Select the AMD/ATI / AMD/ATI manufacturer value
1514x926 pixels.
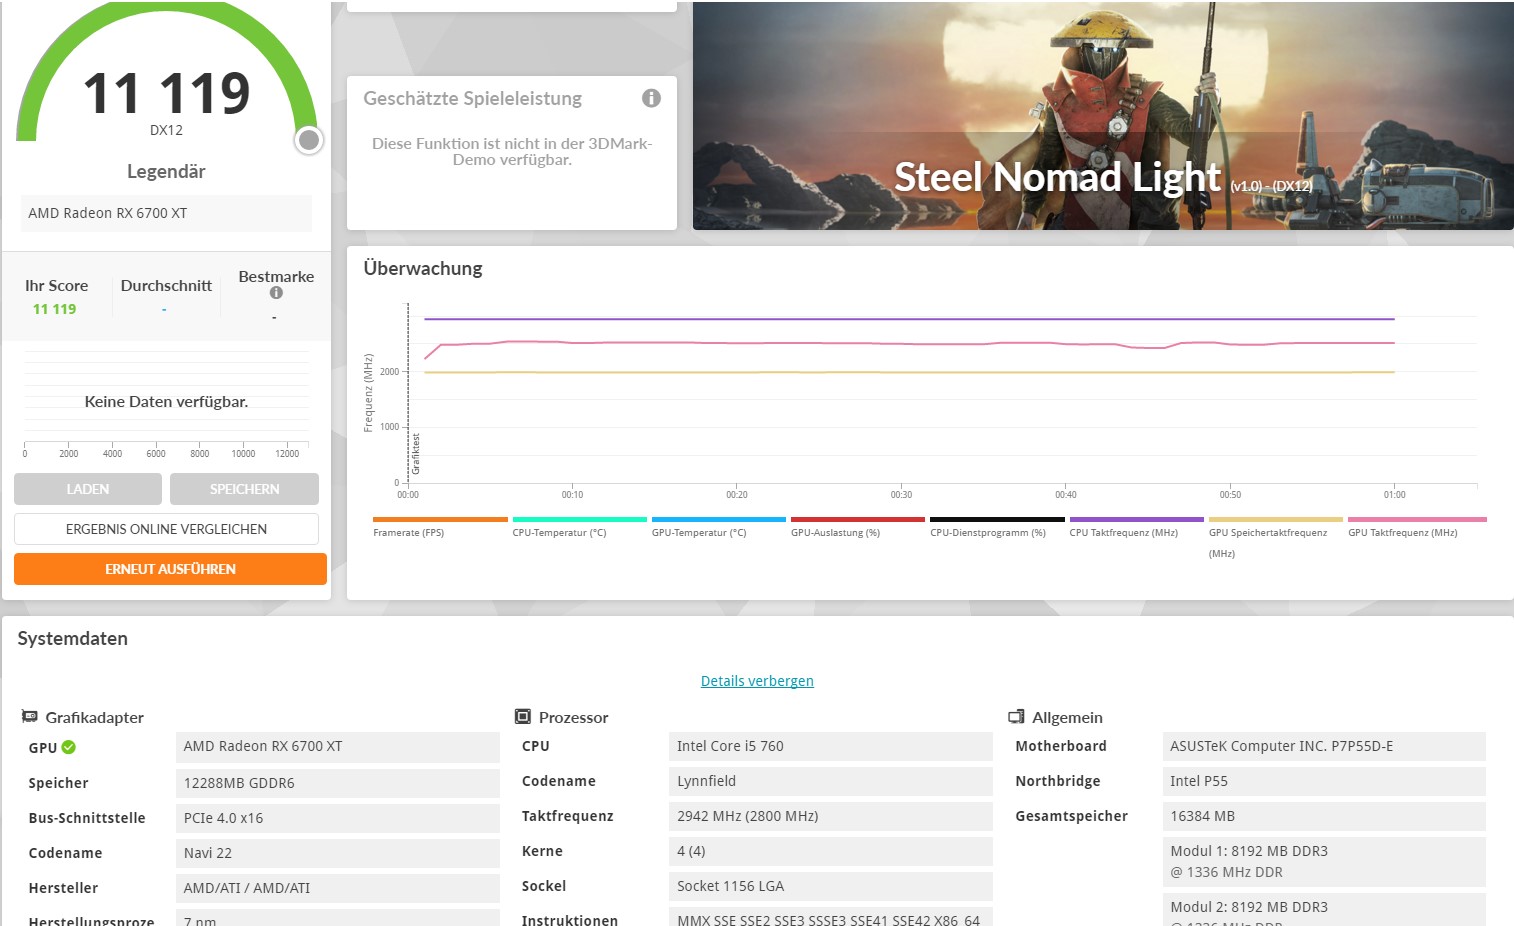338,888
